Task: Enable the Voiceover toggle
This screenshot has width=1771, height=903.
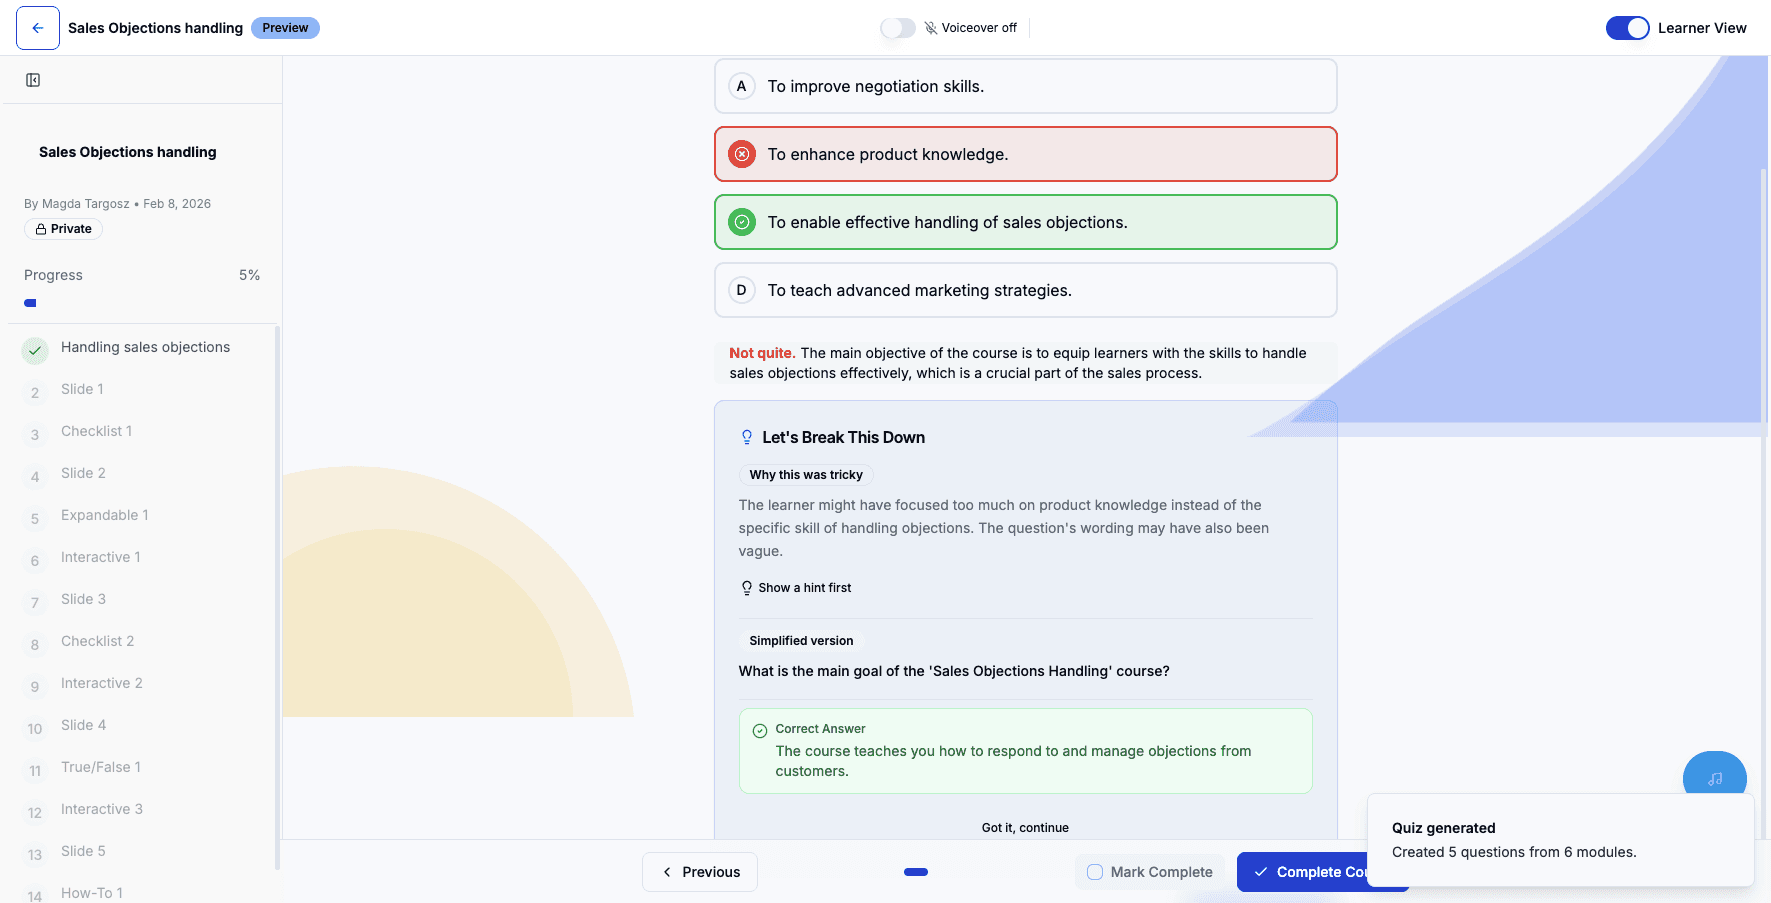Action: click(897, 28)
